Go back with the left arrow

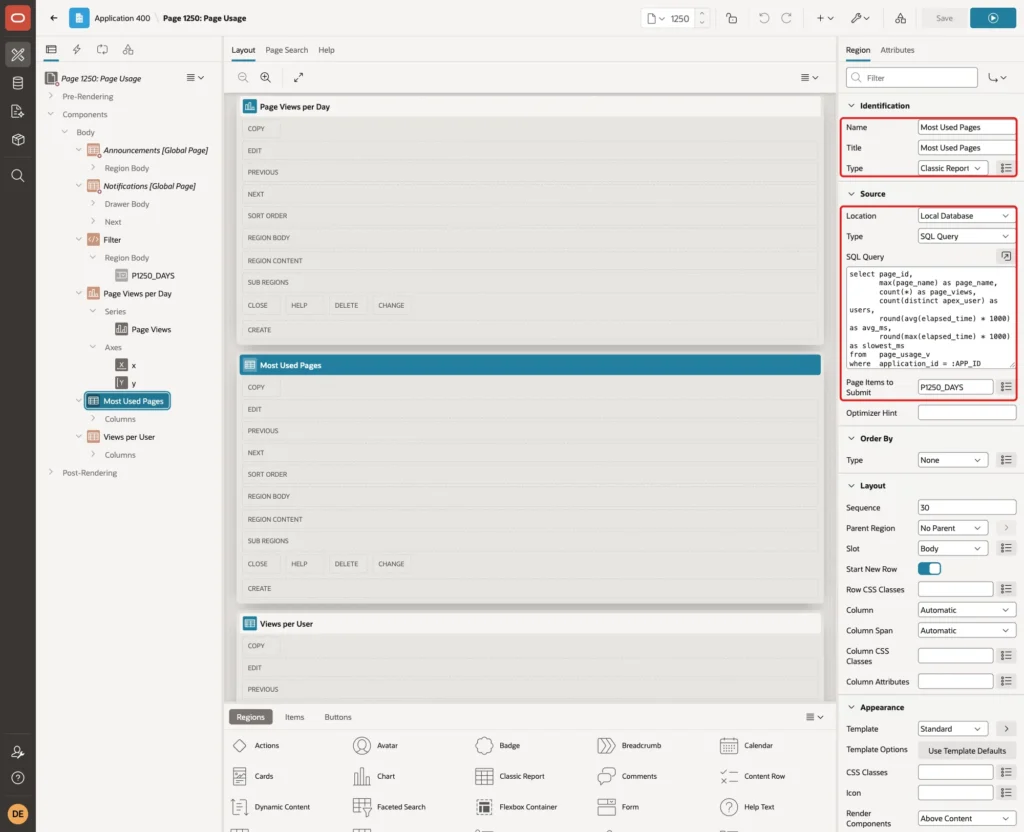(x=54, y=18)
